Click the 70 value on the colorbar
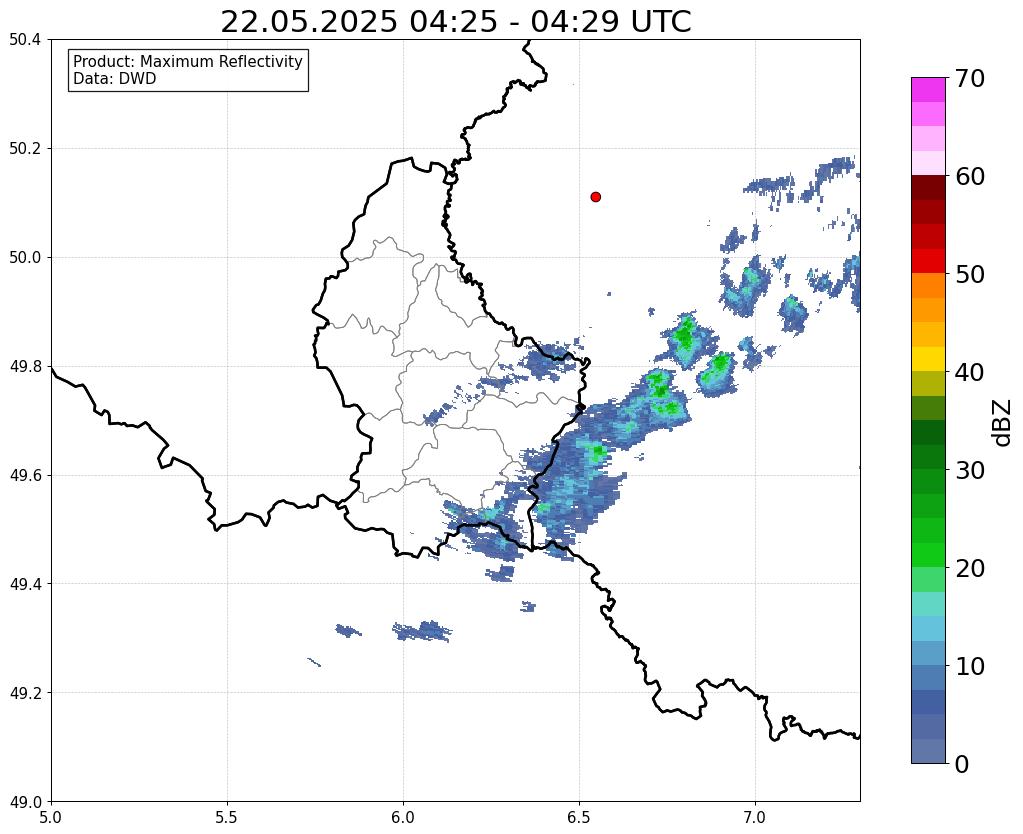1023x834 pixels. click(x=969, y=78)
